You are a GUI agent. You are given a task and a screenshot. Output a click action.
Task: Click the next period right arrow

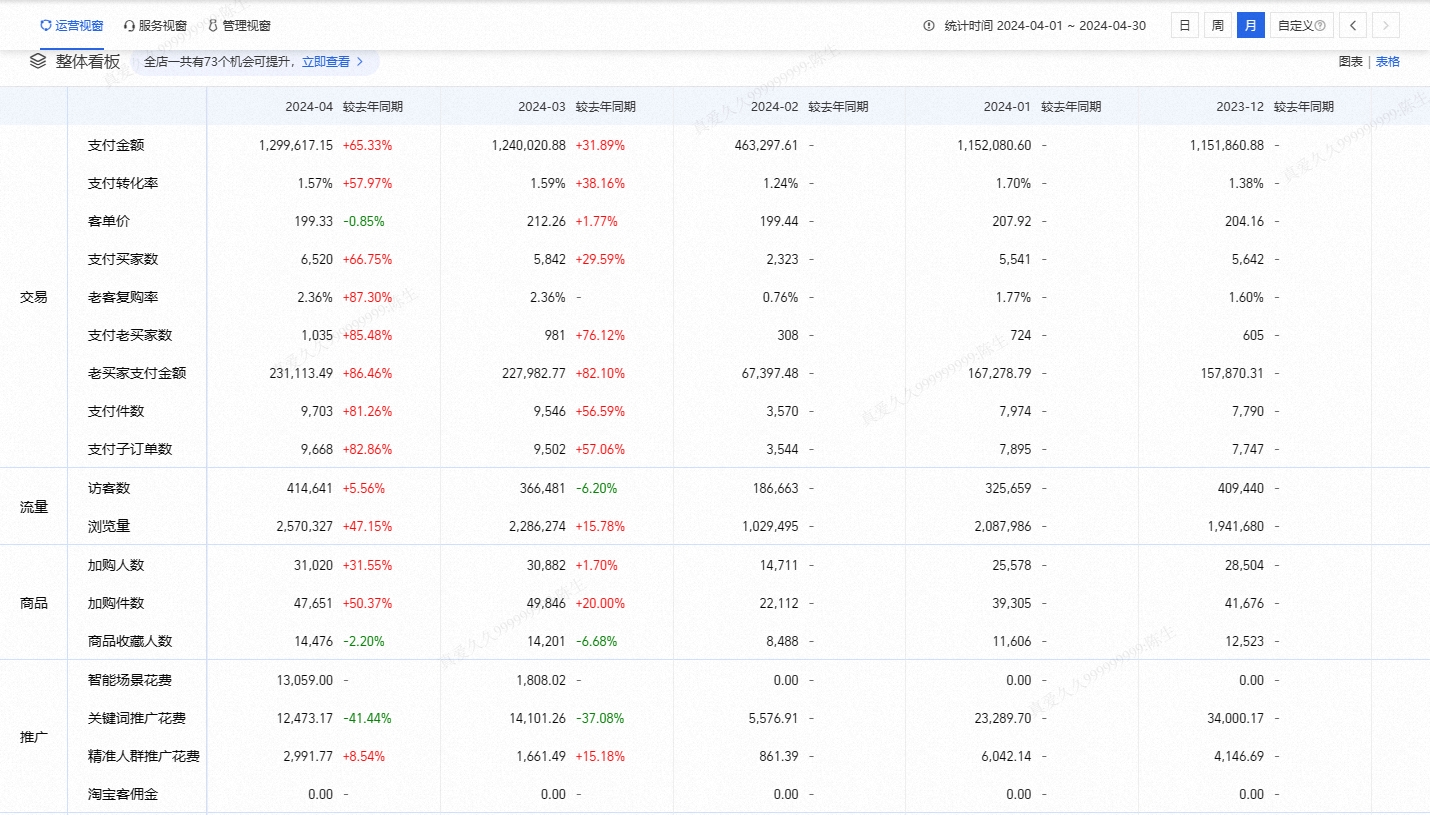[x=1386, y=26]
